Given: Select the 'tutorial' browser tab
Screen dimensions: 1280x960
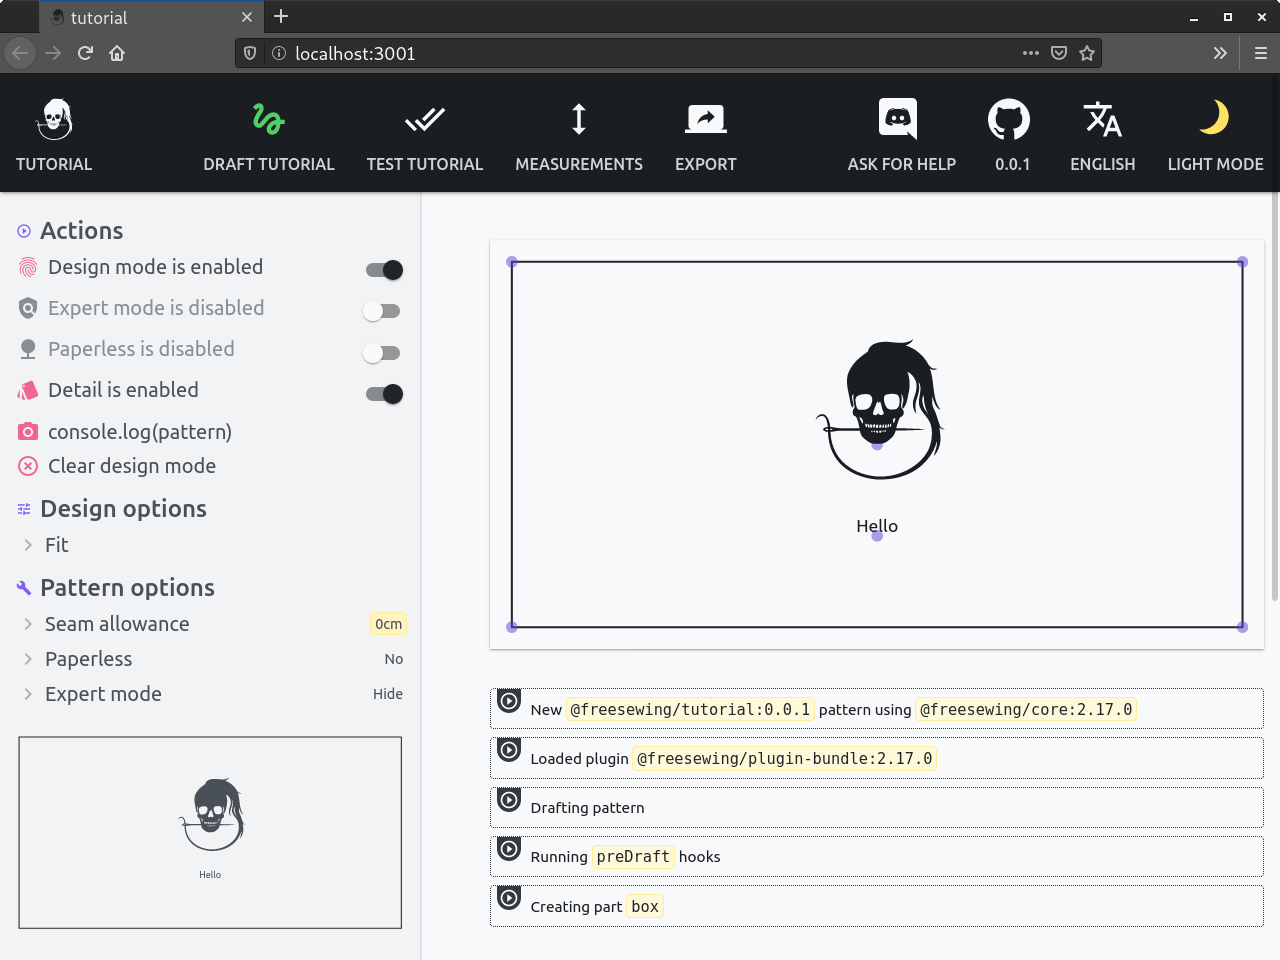Looking at the screenshot, I should click(x=150, y=17).
